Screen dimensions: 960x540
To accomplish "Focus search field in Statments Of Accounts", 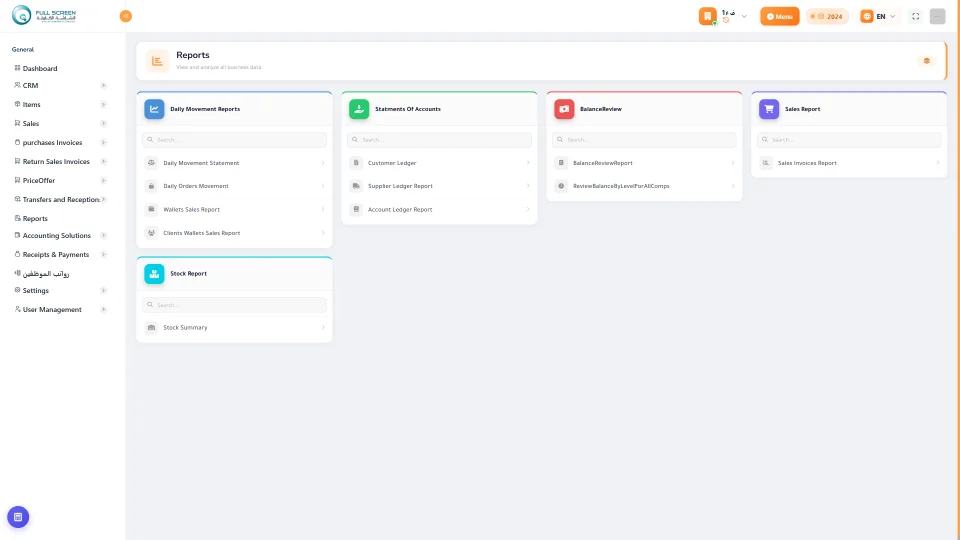I will point(439,140).
